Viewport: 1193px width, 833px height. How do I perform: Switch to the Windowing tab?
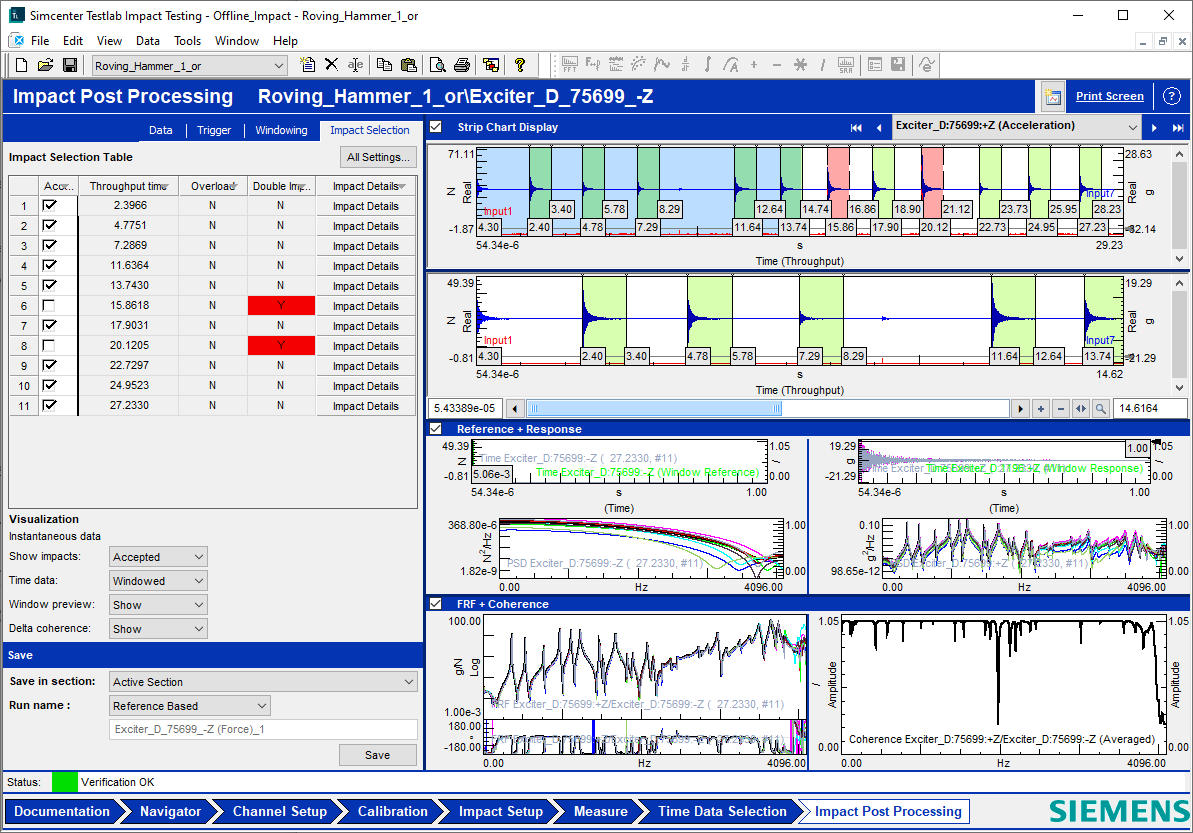[x=281, y=130]
